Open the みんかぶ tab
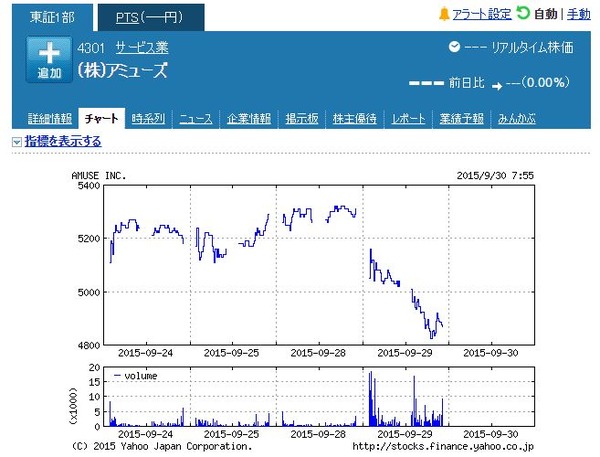The image size is (600, 457). tap(517, 119)
